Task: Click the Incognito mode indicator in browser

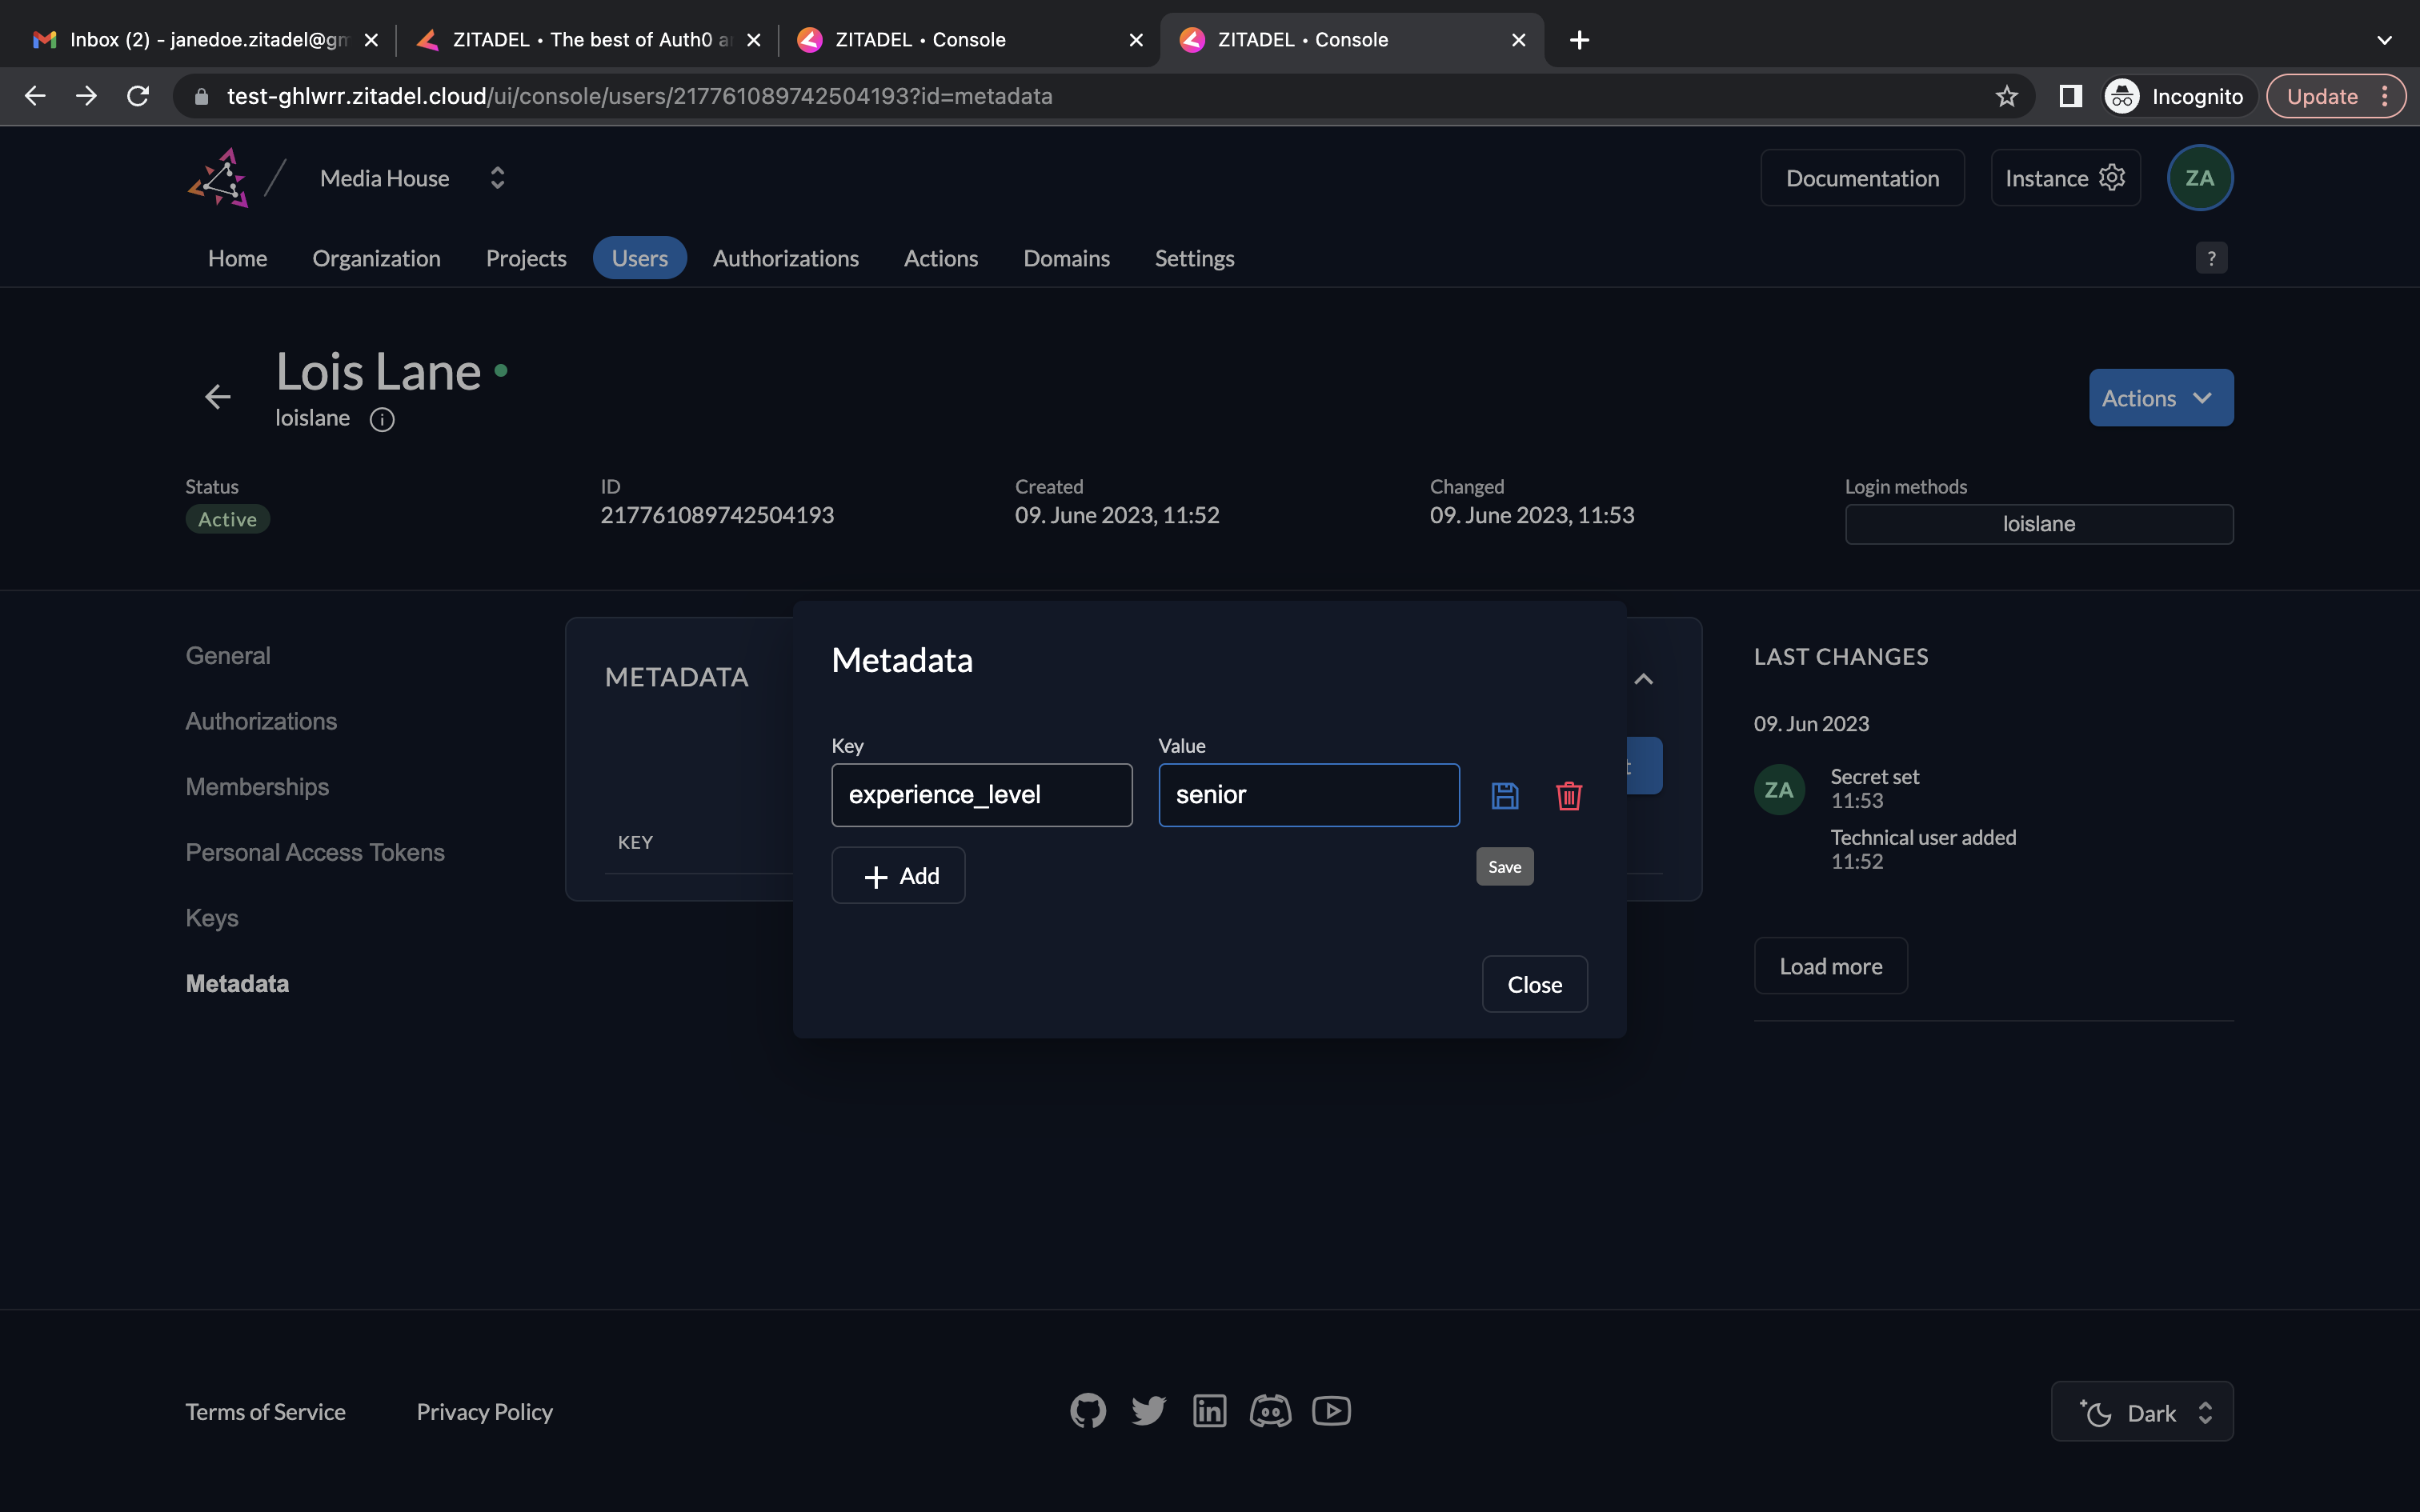Action: click(2171, 96)
